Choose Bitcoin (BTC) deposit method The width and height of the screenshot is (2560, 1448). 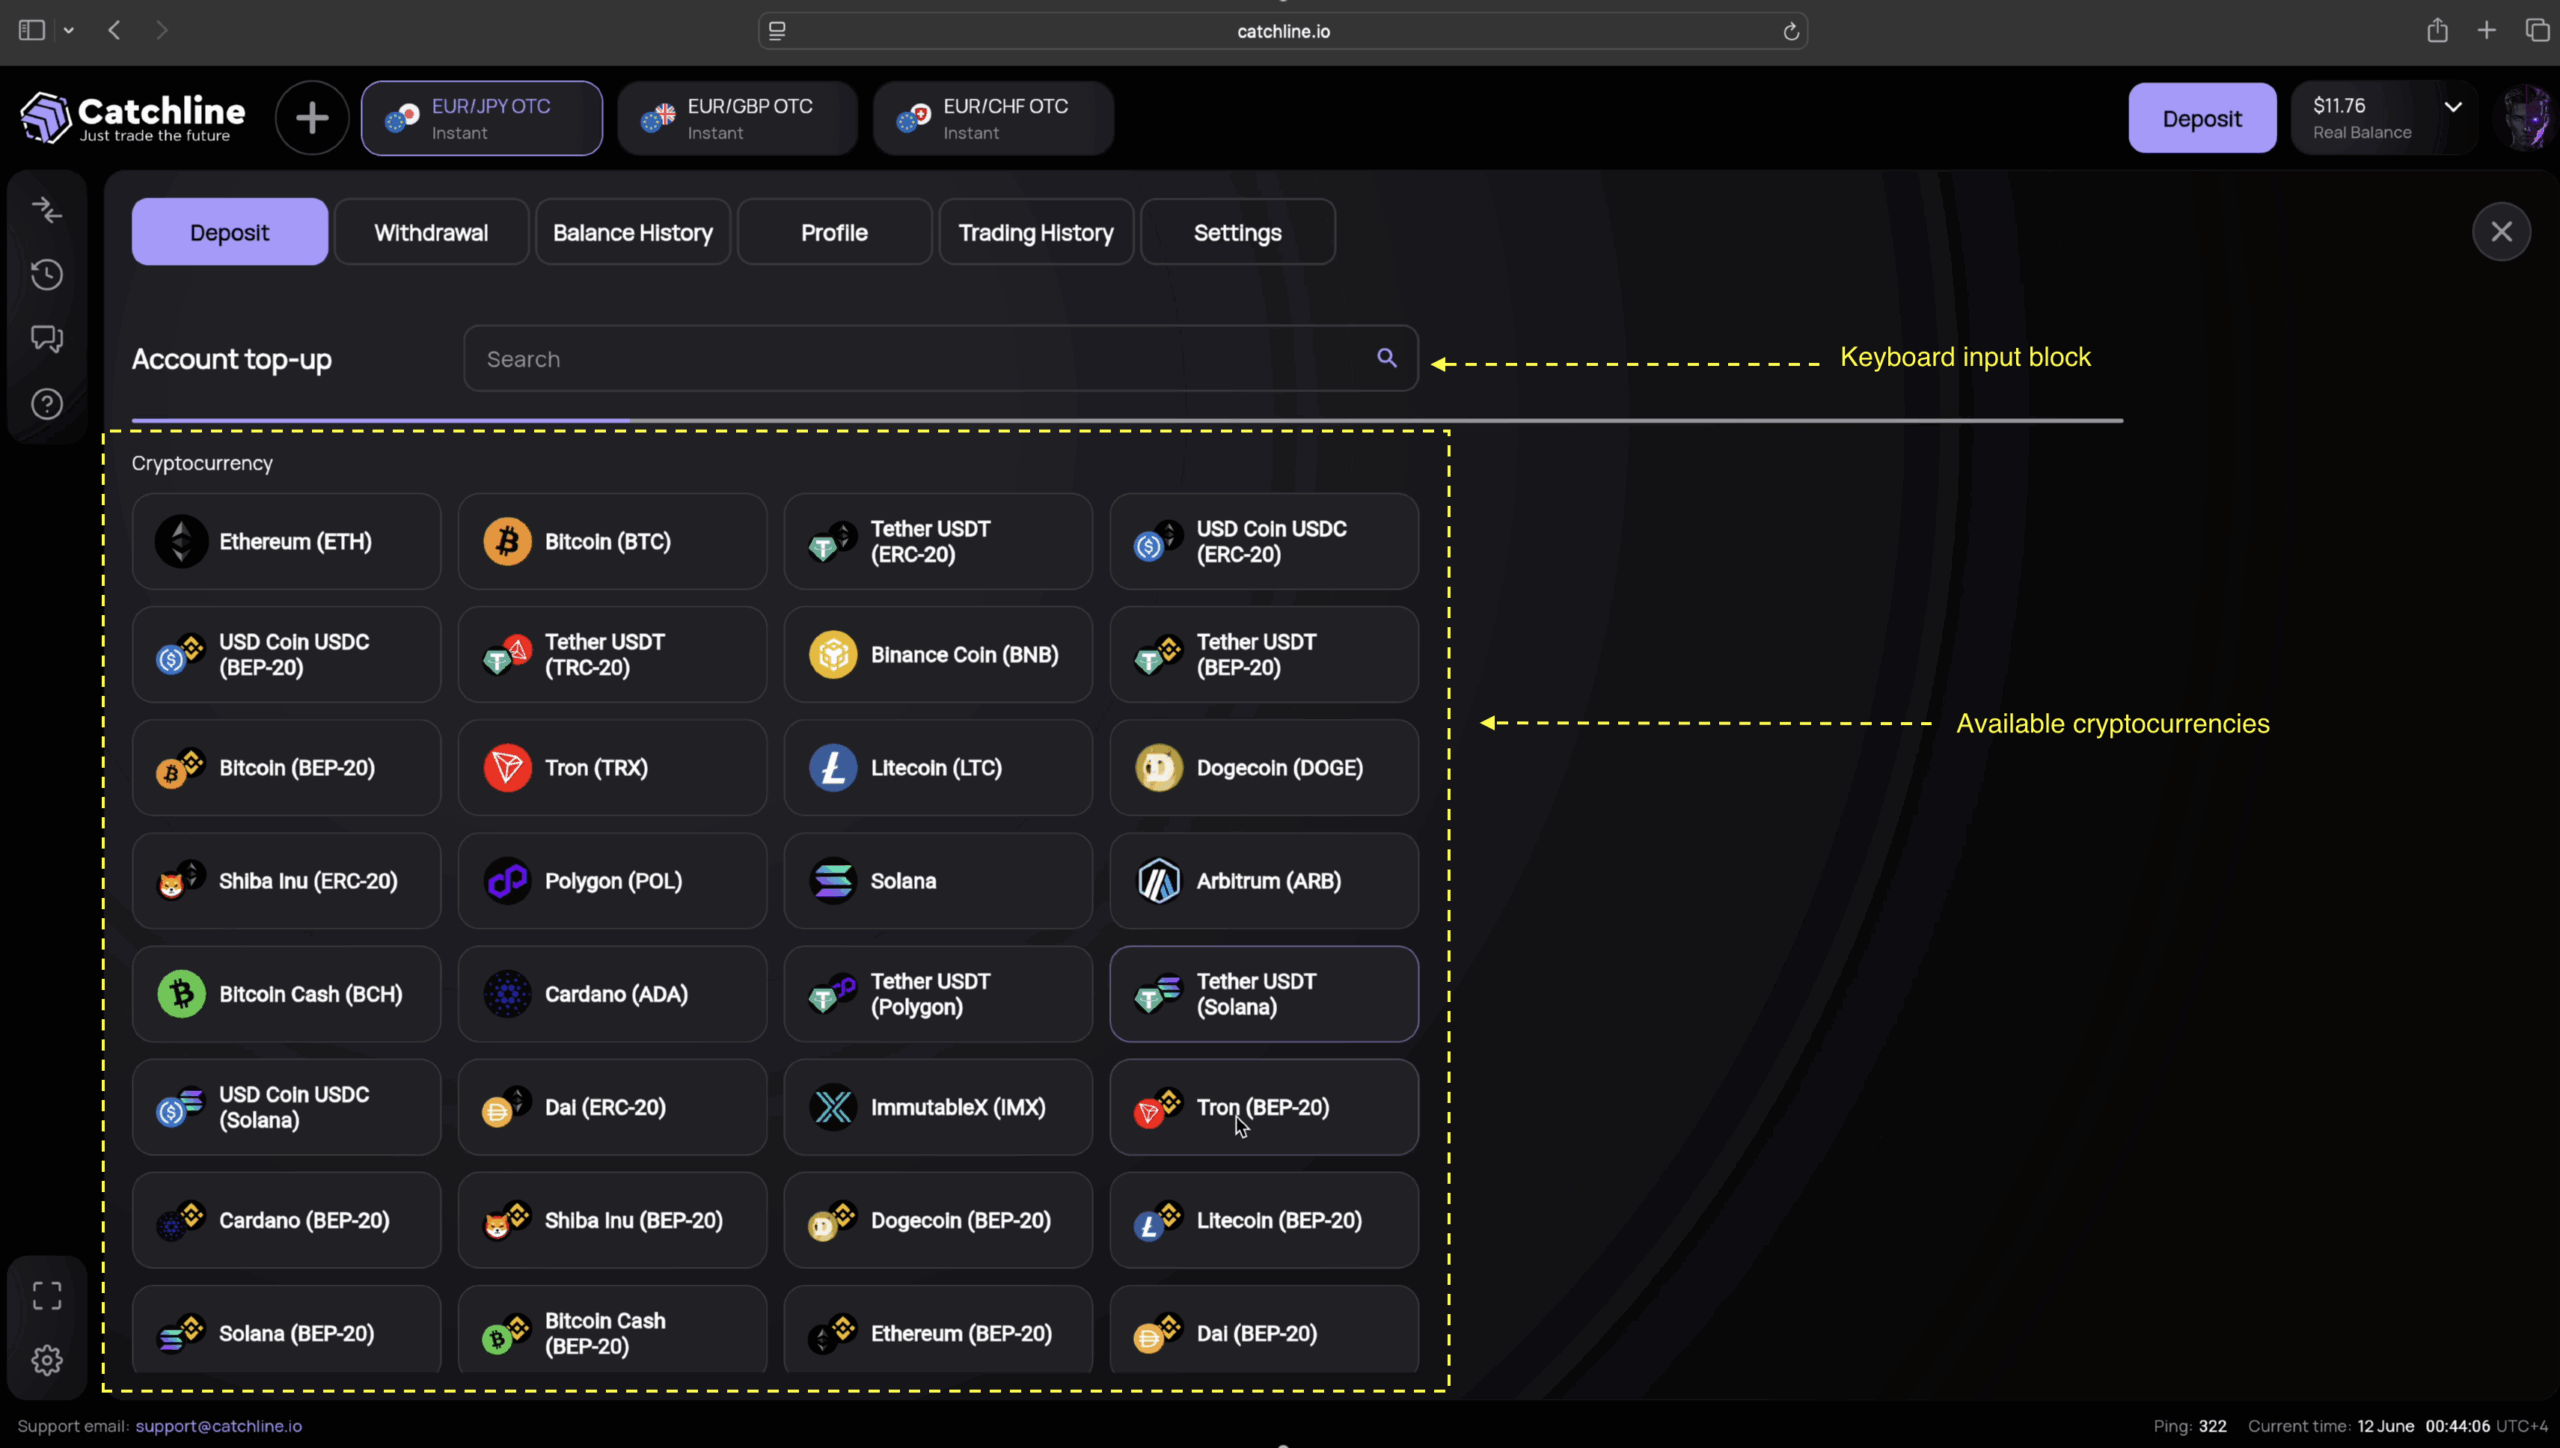click(x=612, y=541)
